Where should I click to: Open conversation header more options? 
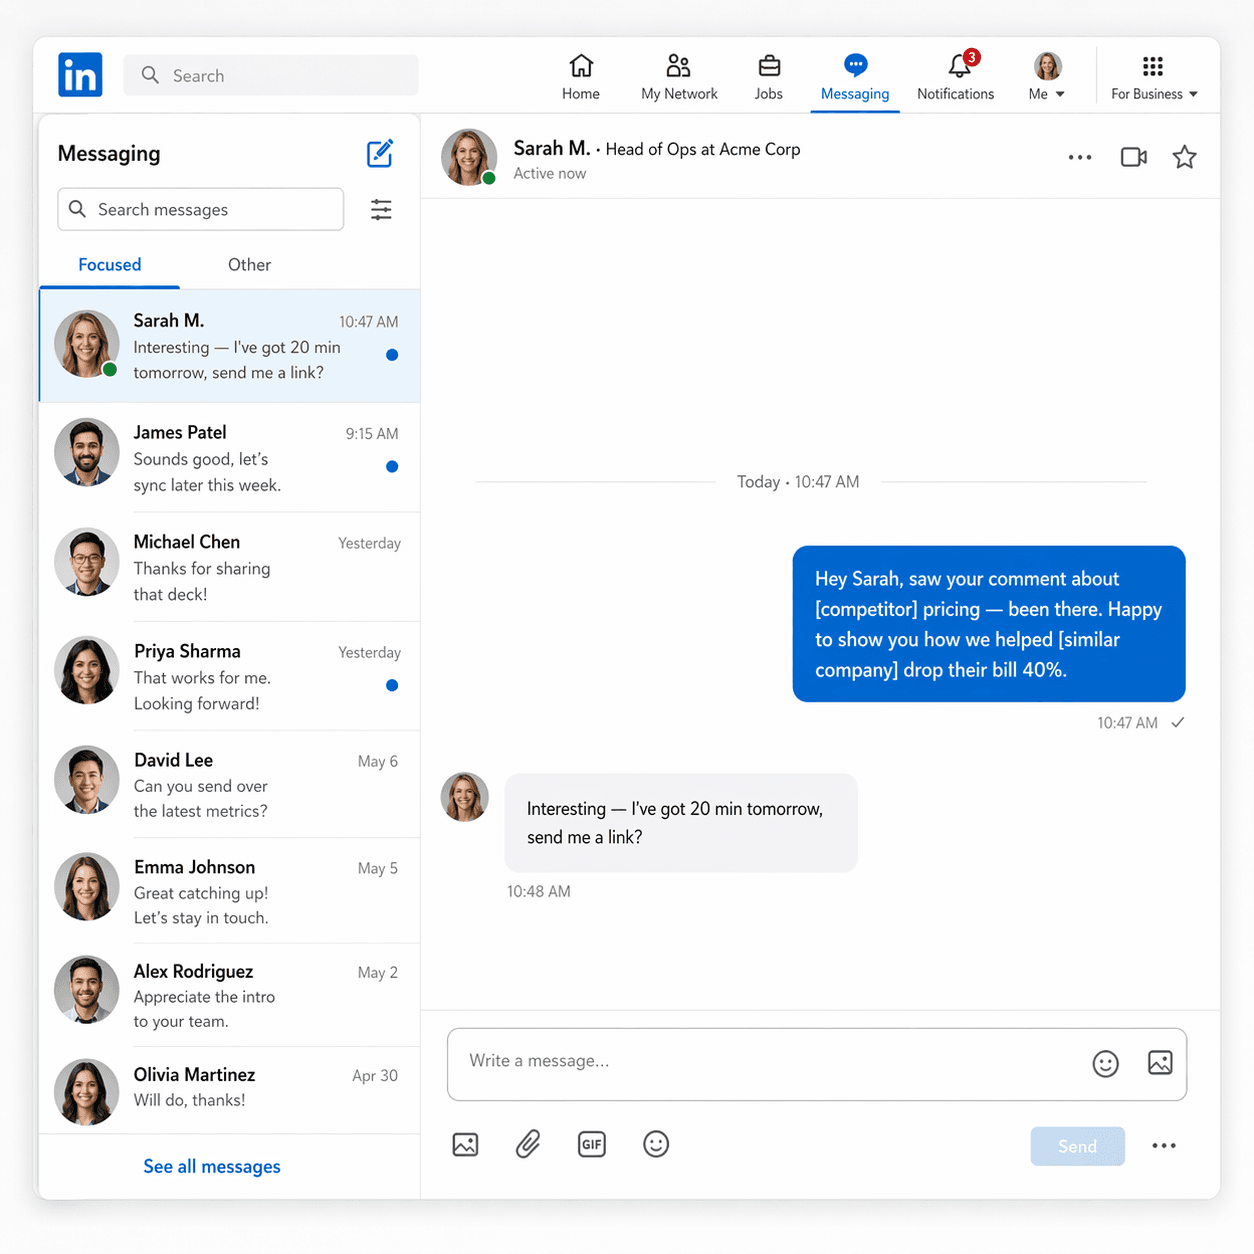pyautogui.click(x=1080, y=157)
